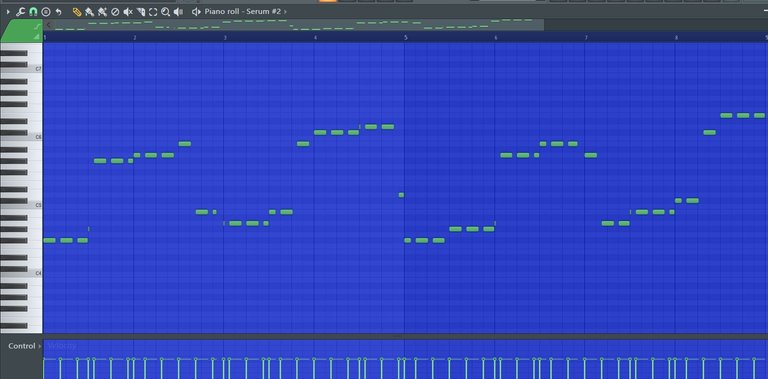Screen dimensions: 768x379
Task: Click the C5 piano key
Action: (21, 206)
